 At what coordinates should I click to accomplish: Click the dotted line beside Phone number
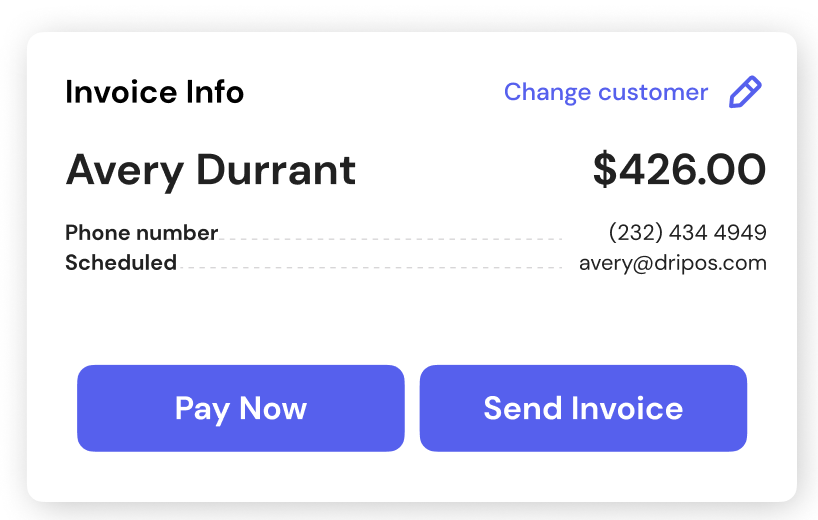click(390, 239)
